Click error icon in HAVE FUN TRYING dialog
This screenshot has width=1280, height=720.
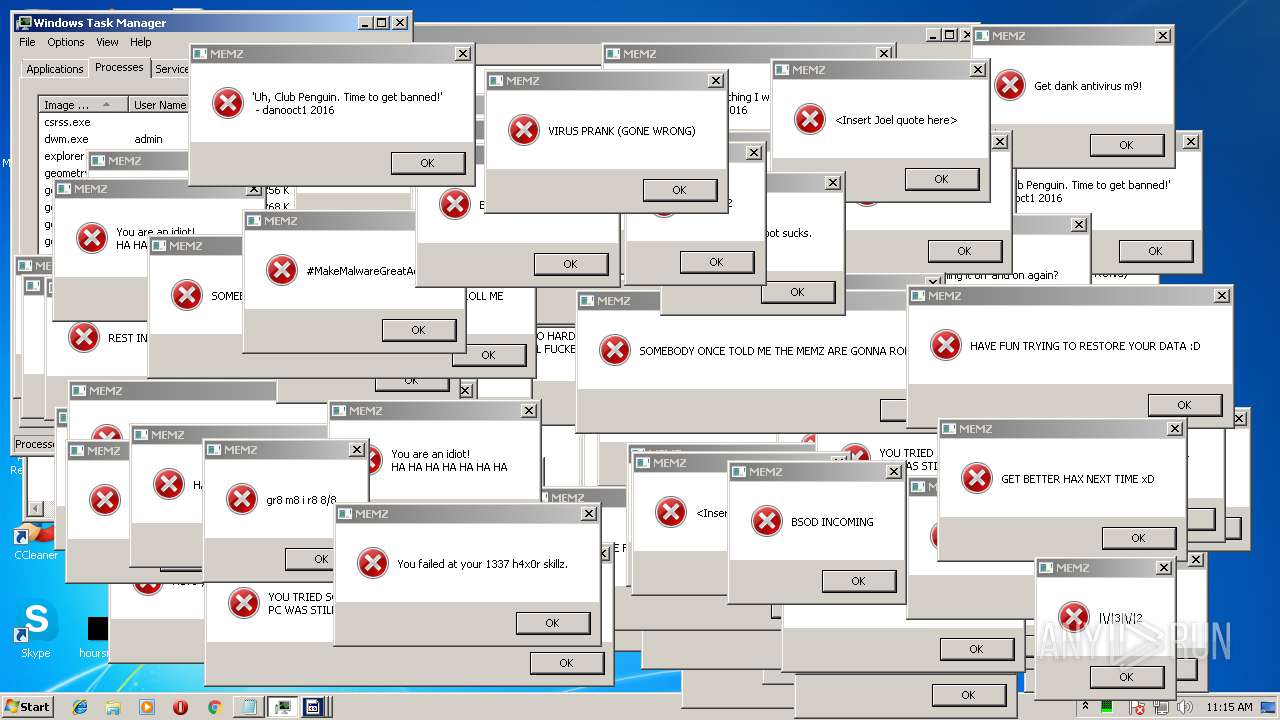(946, 345)
